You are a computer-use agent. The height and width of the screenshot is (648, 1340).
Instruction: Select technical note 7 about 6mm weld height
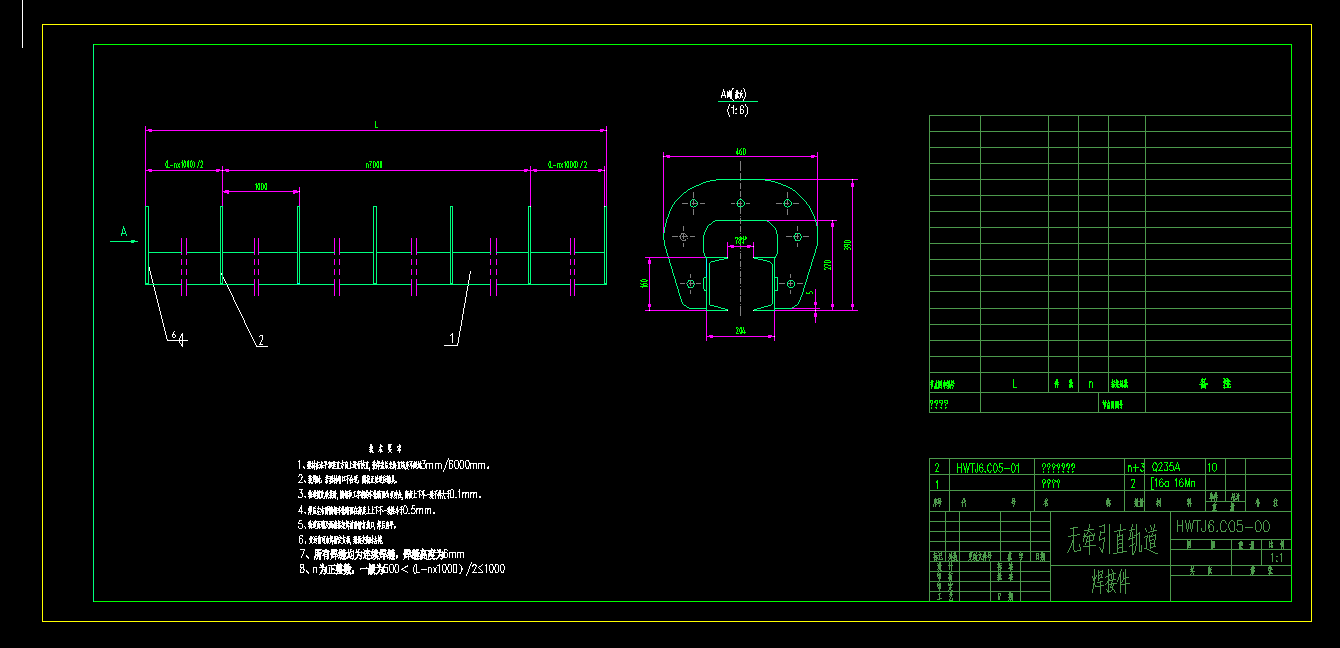point(381,553)
